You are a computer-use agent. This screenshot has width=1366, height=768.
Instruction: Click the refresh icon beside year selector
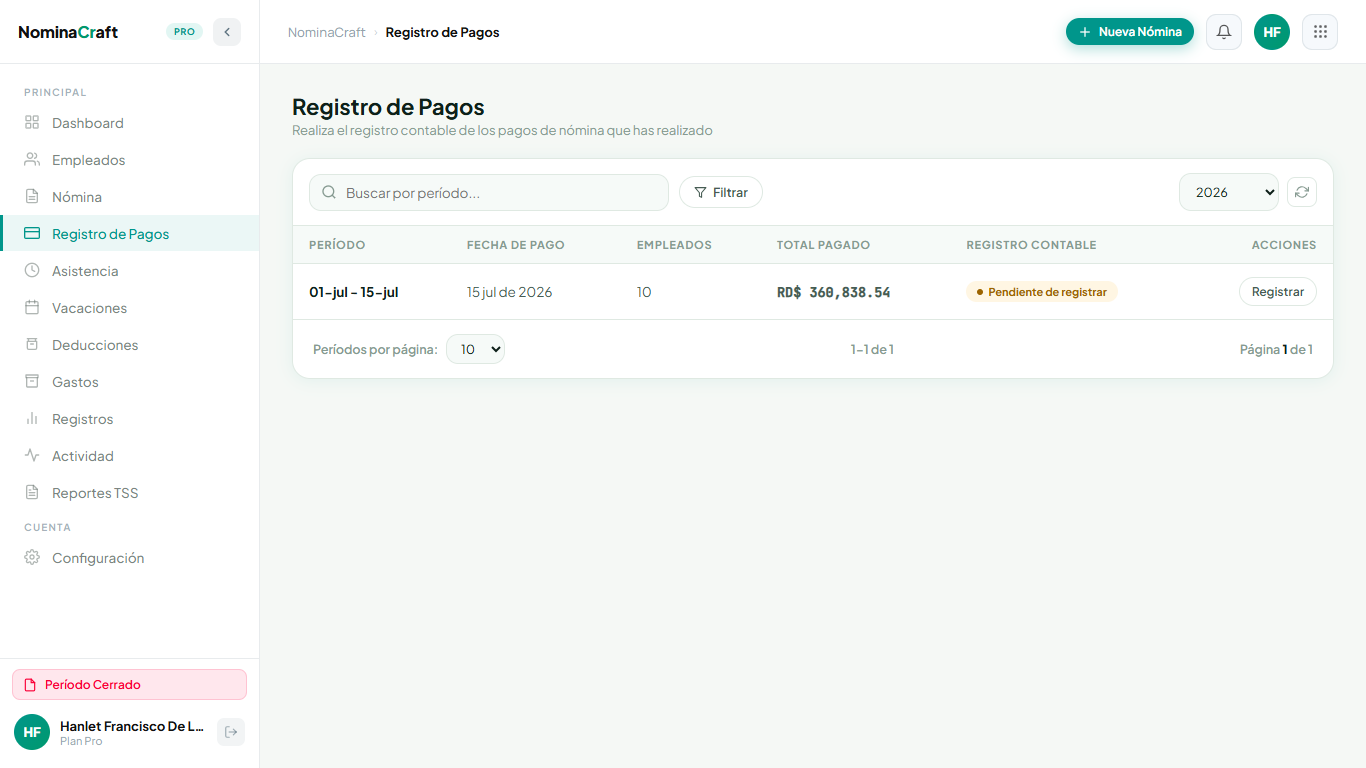[1301, 192]
